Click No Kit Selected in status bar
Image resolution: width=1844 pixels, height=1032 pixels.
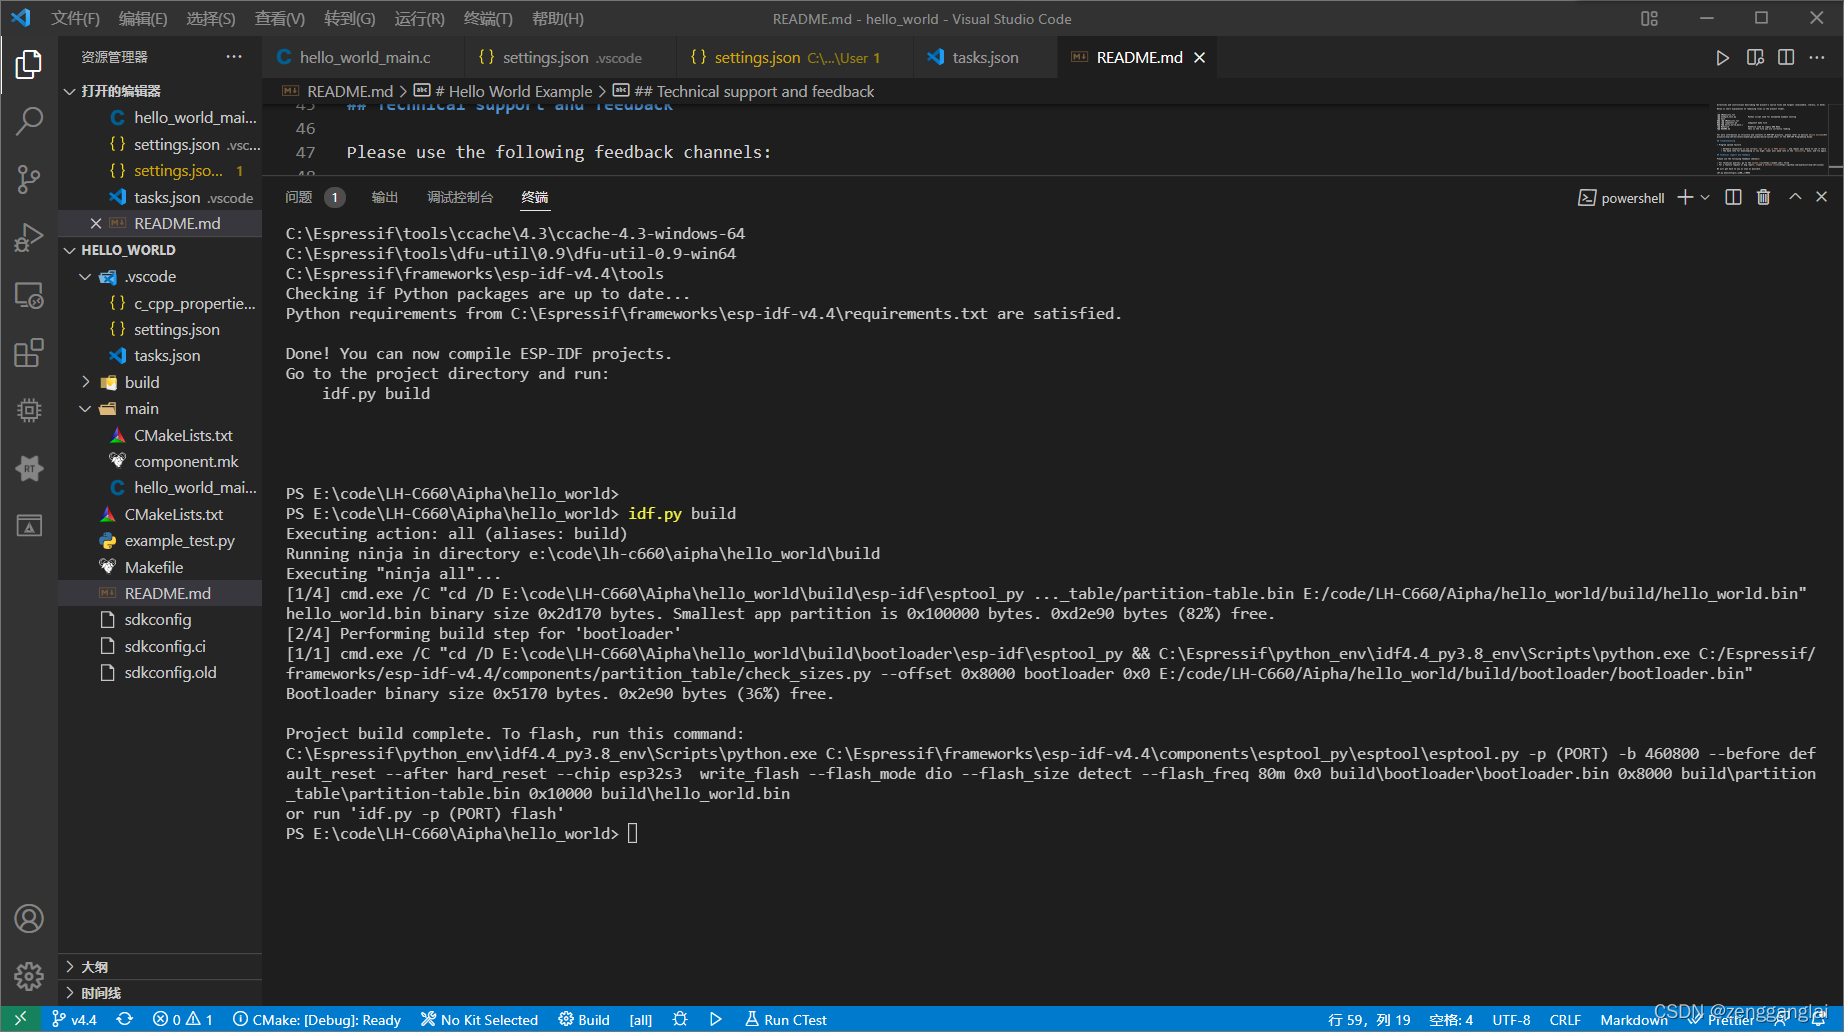(x=479, y=1019)
